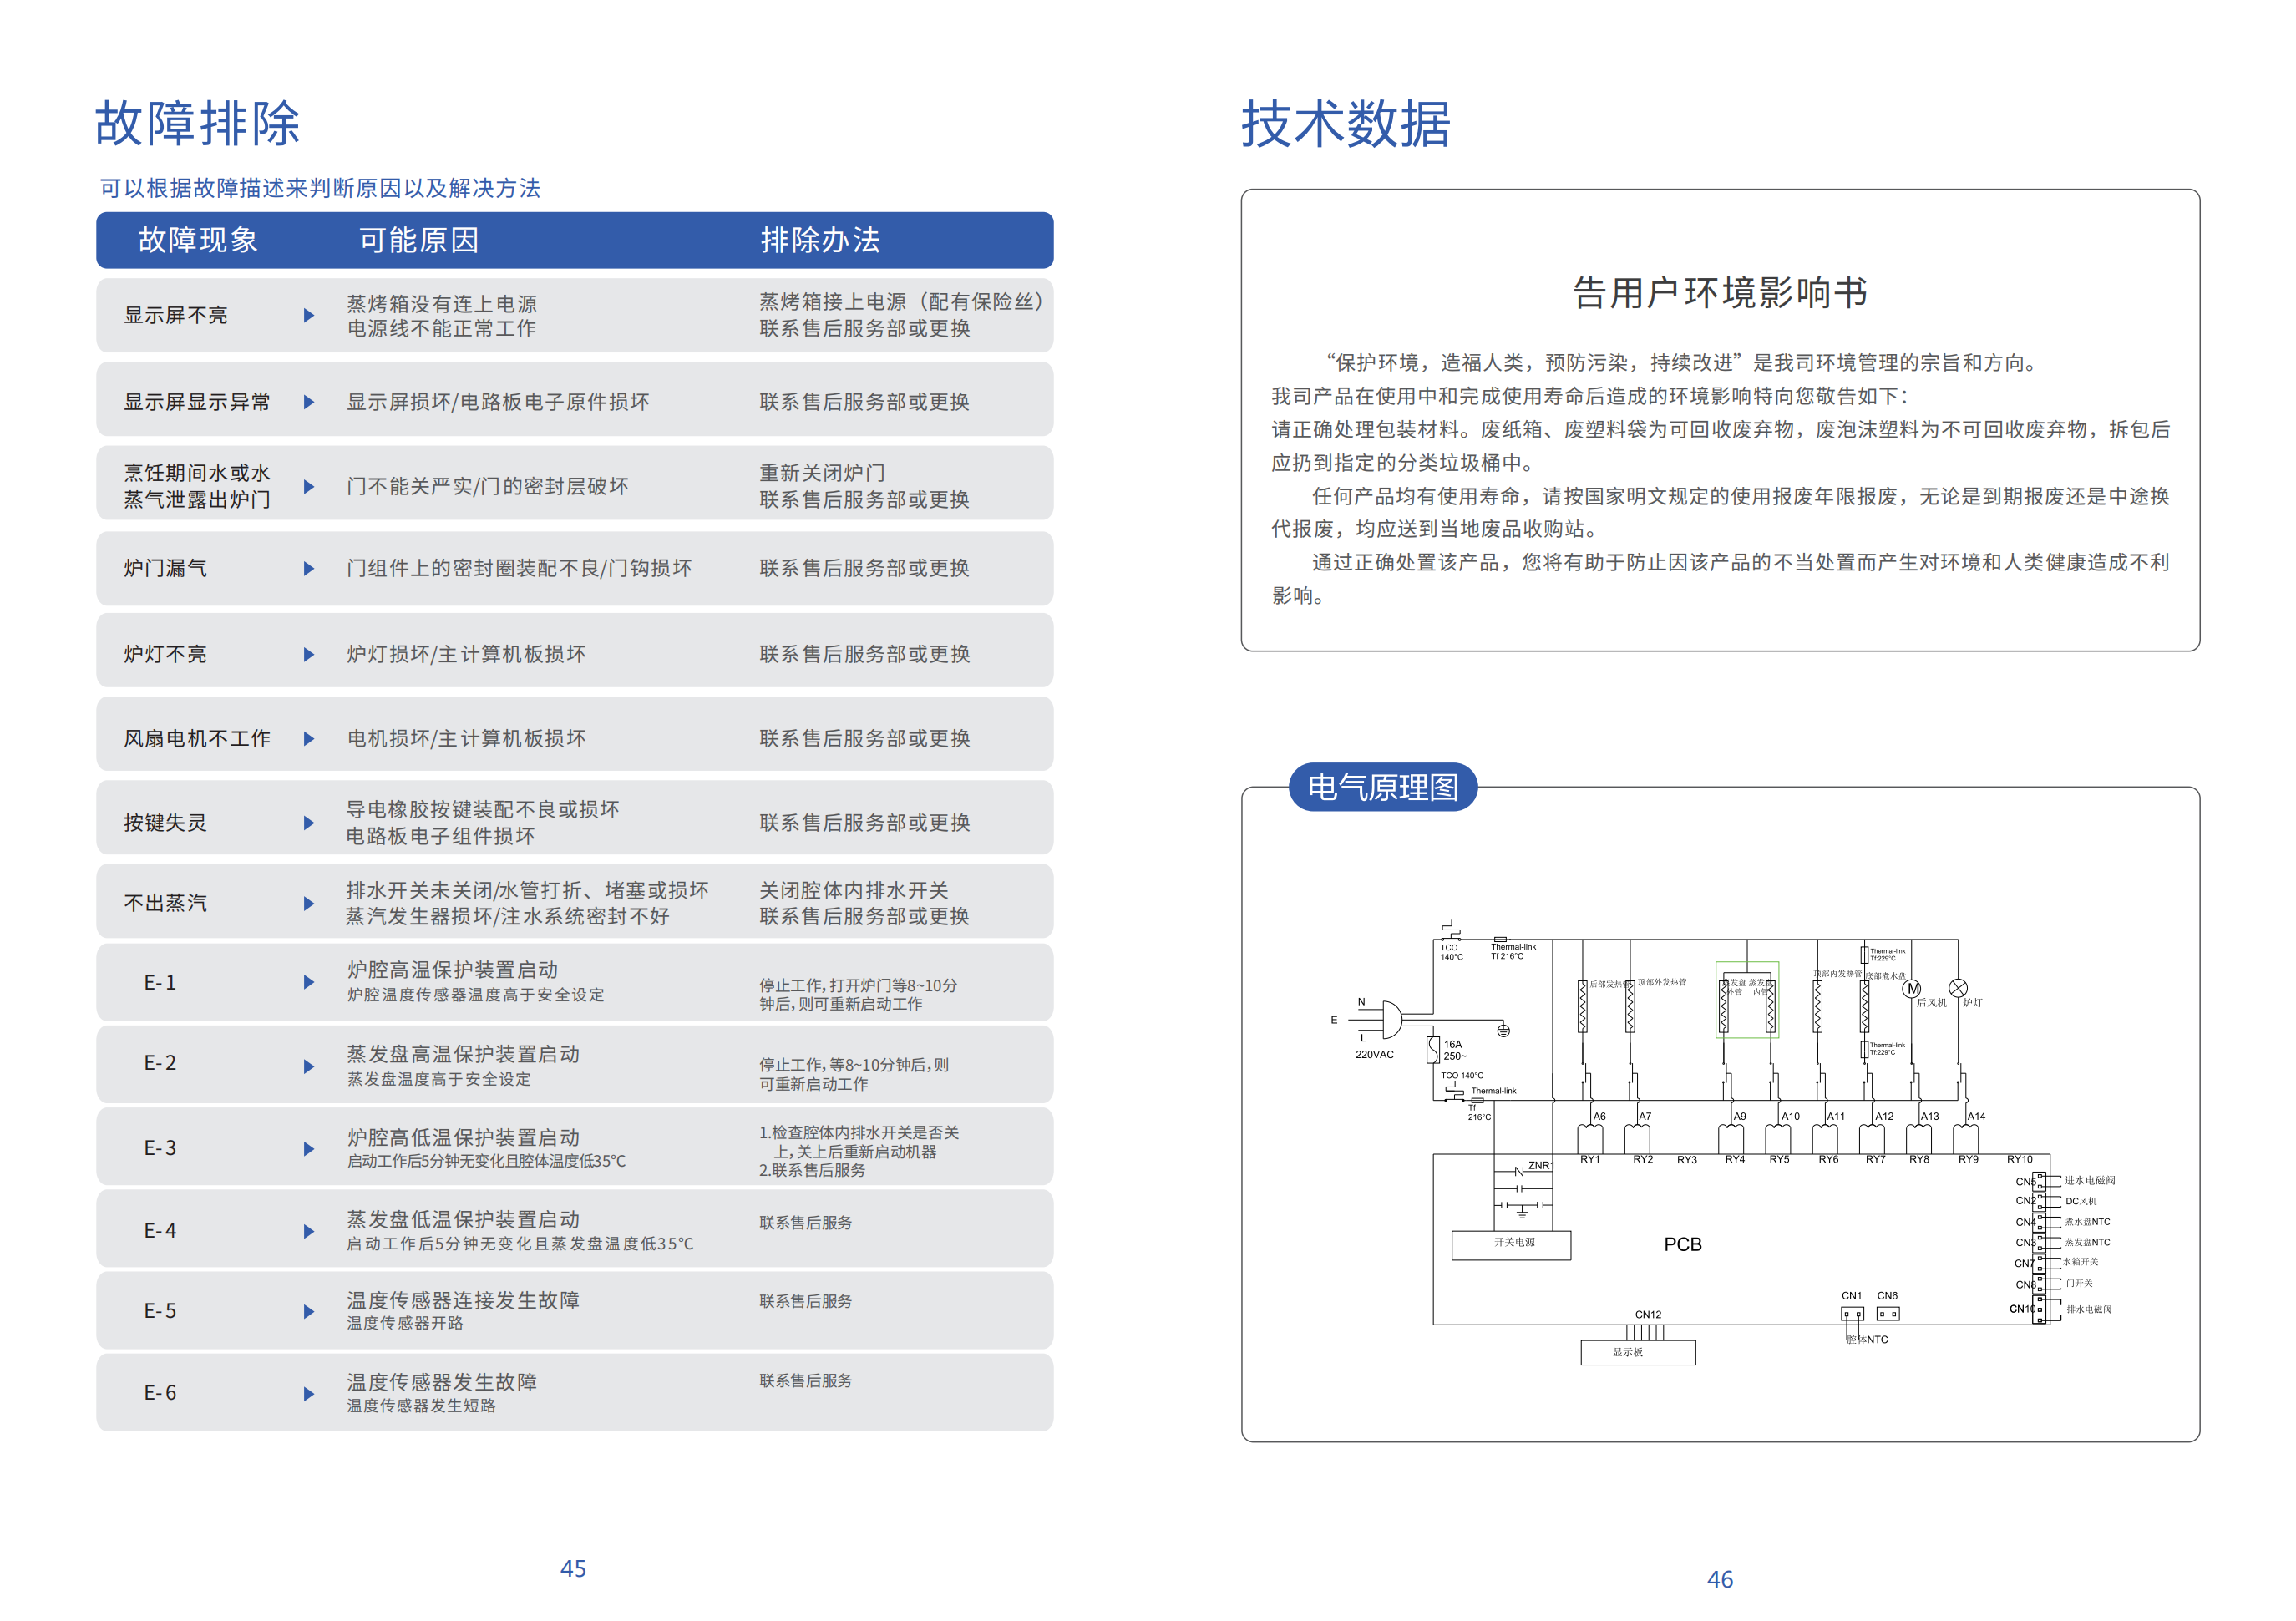This screenshot has width=2296, height=1621.
Task: Click the 16A 250~ fuse symbol
Action: click(x=1433, y=1049)
